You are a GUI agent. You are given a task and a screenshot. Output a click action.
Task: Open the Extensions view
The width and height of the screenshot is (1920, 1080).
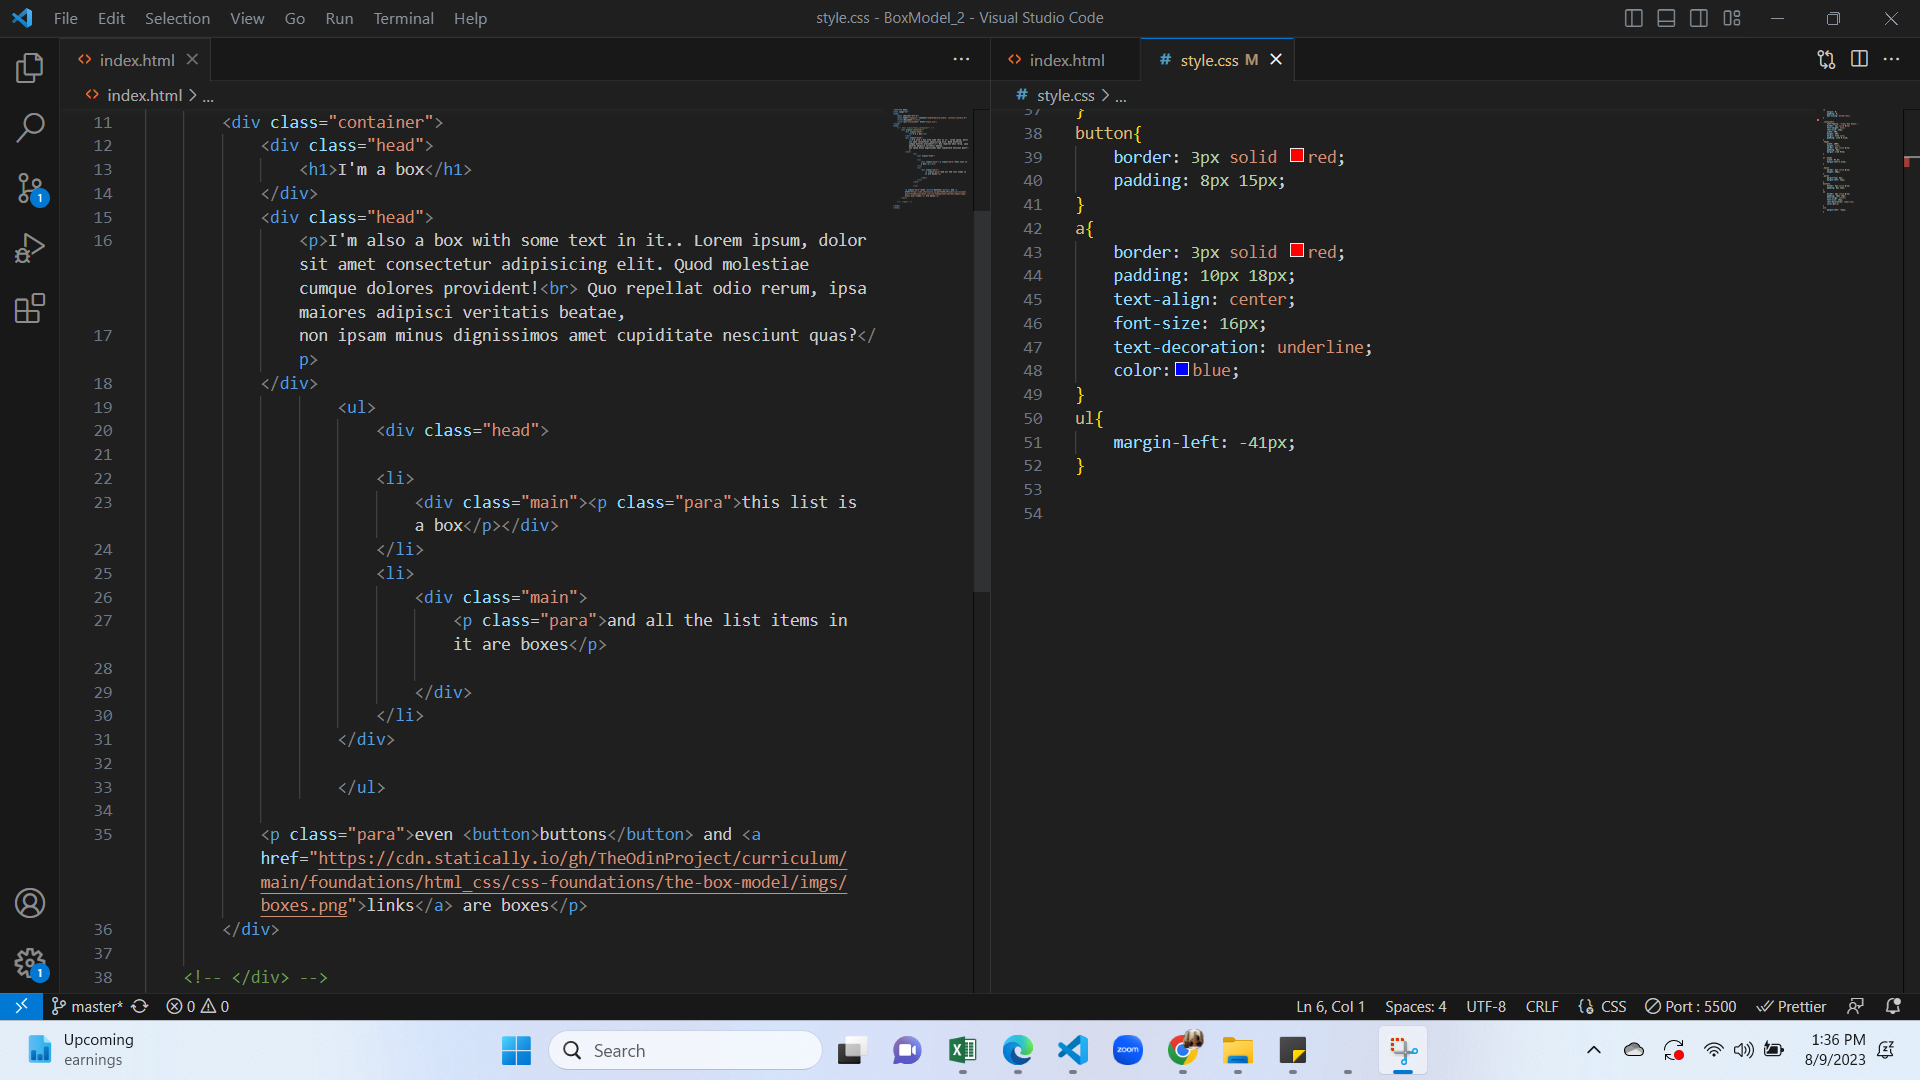29,308
